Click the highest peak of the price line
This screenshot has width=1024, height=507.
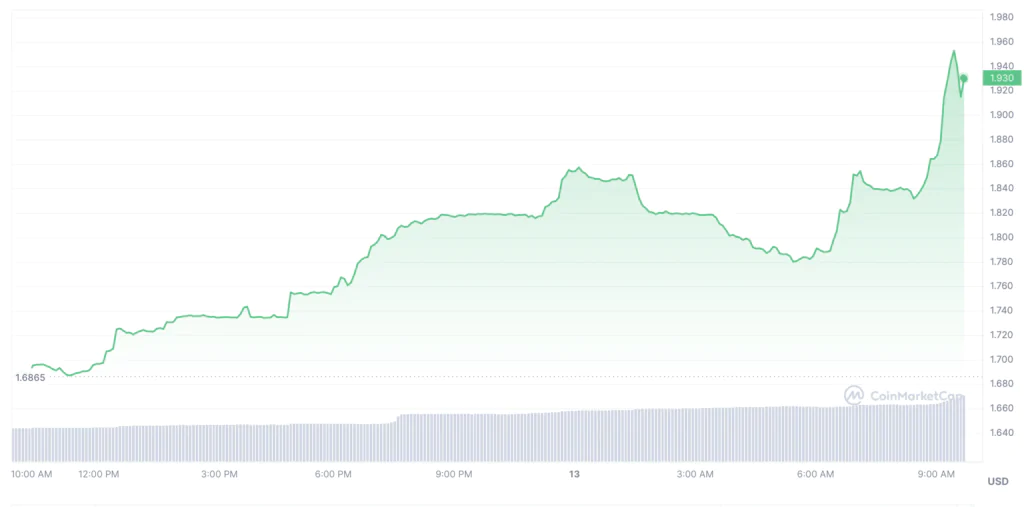pos(953,51)
